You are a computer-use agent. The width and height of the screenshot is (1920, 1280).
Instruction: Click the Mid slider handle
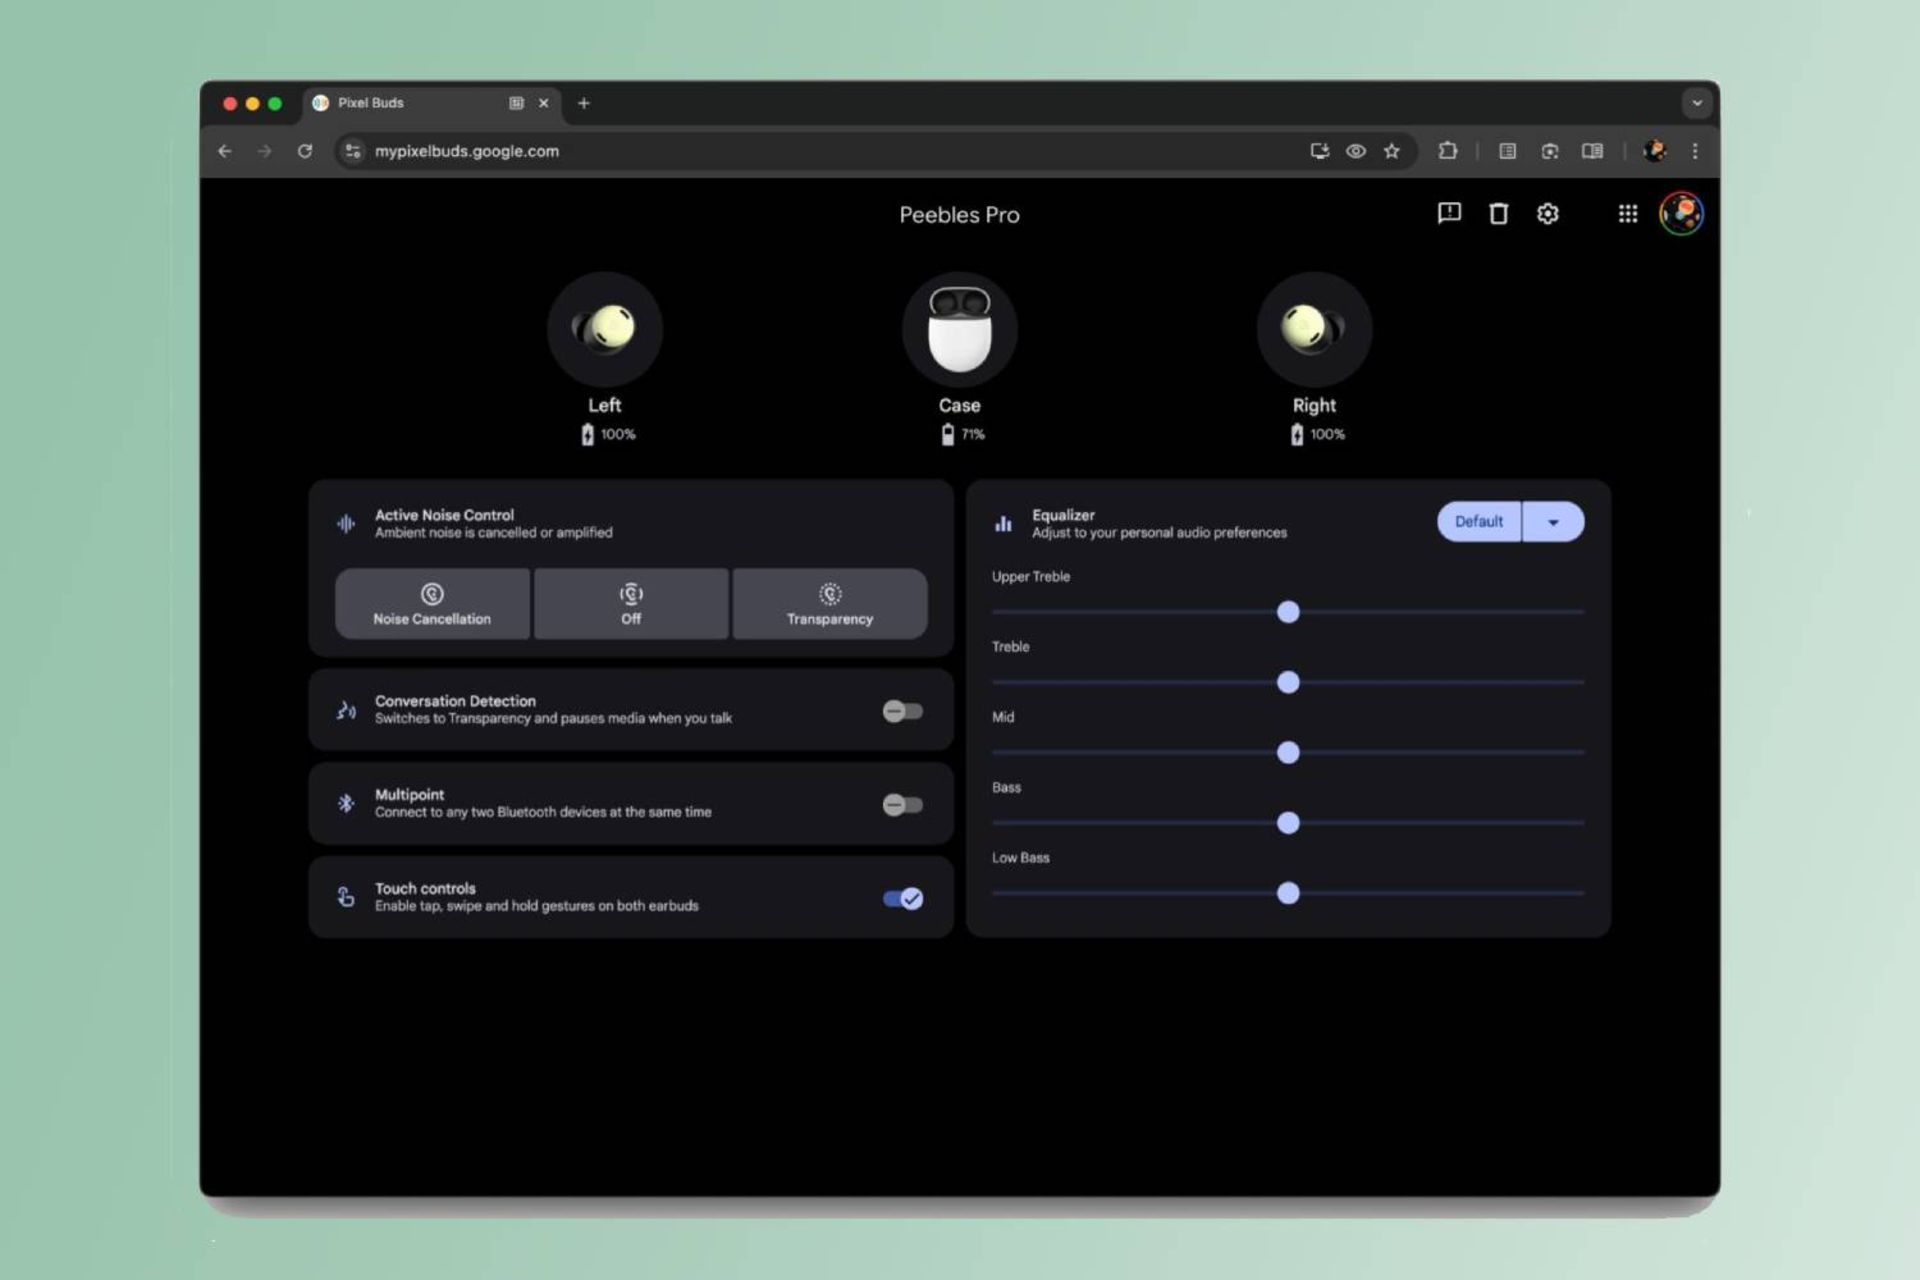click(1288, 752)
